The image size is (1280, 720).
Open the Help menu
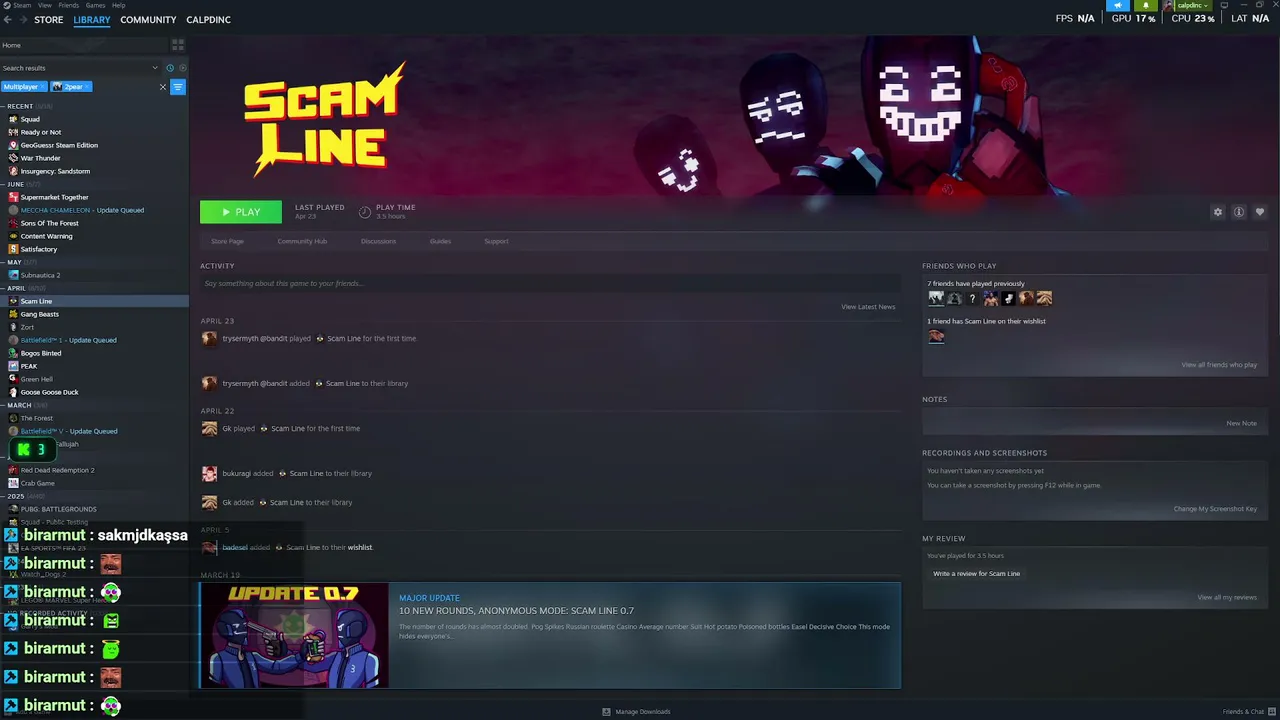(118, 5)
